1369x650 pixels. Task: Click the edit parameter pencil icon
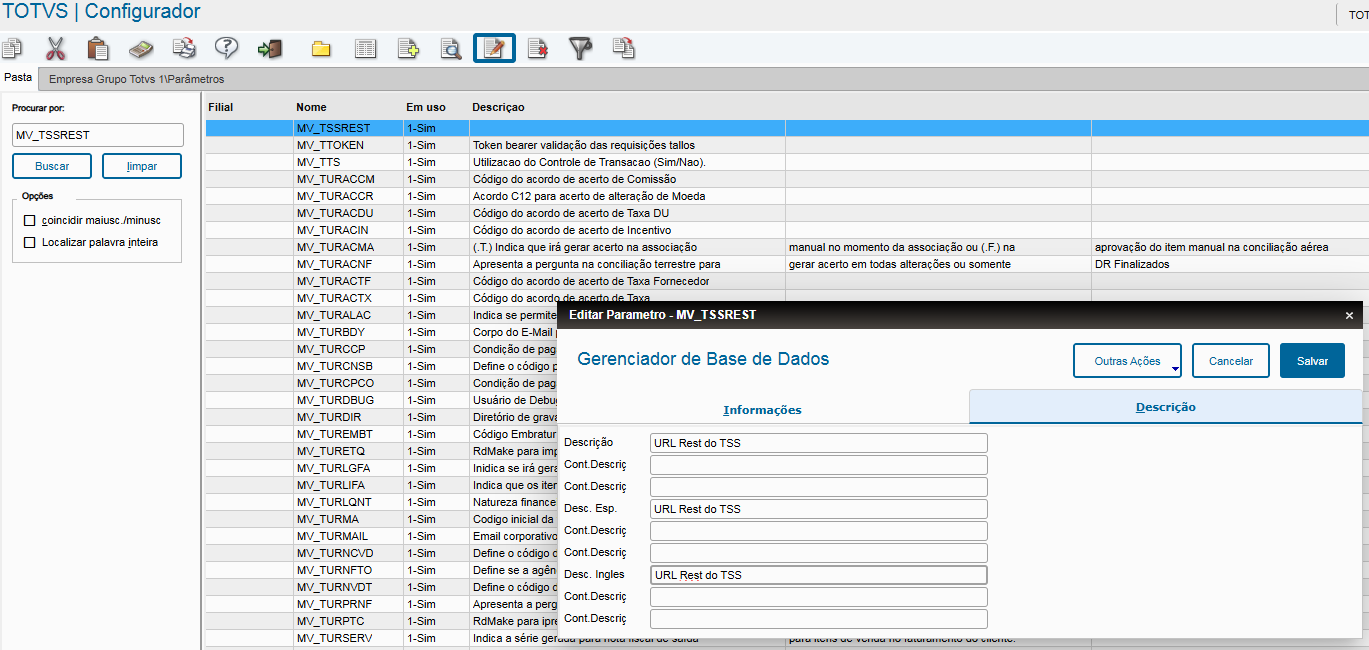(x=494, y=48)
